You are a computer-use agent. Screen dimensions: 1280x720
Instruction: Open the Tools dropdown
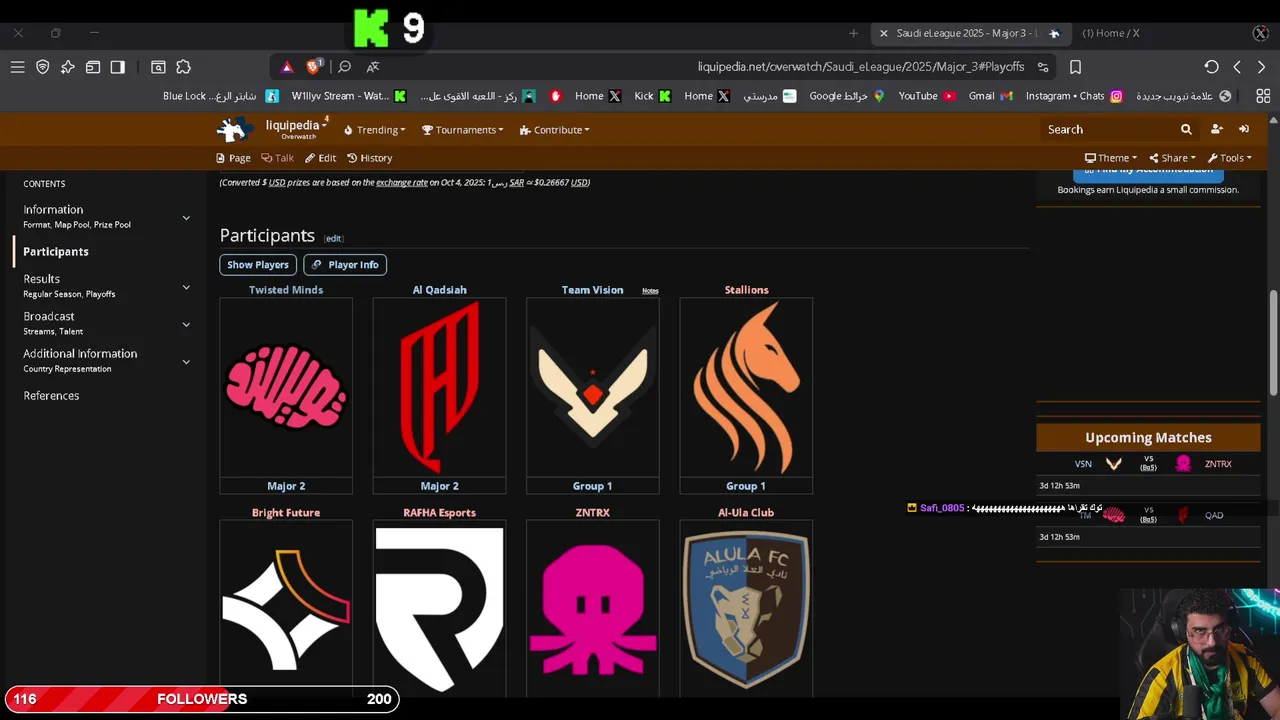click(1230, 158)
